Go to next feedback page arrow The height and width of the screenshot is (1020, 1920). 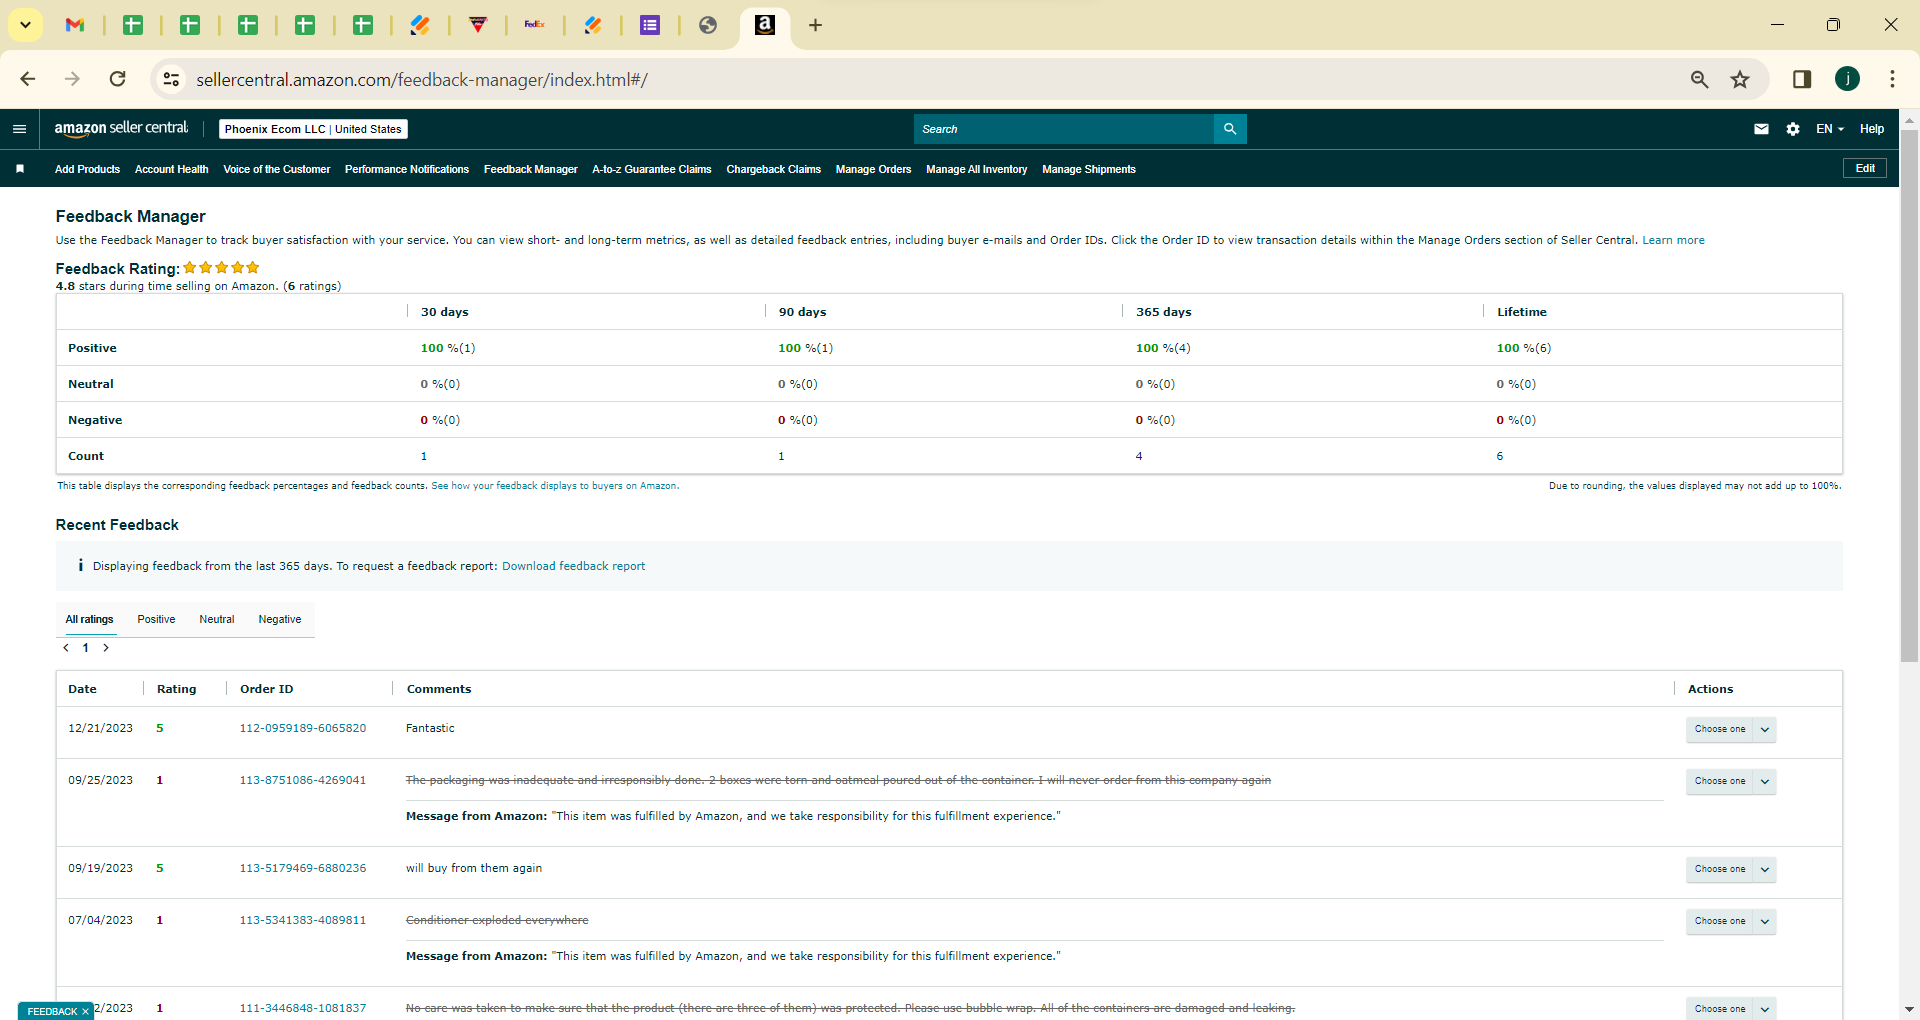click(106, 648)
